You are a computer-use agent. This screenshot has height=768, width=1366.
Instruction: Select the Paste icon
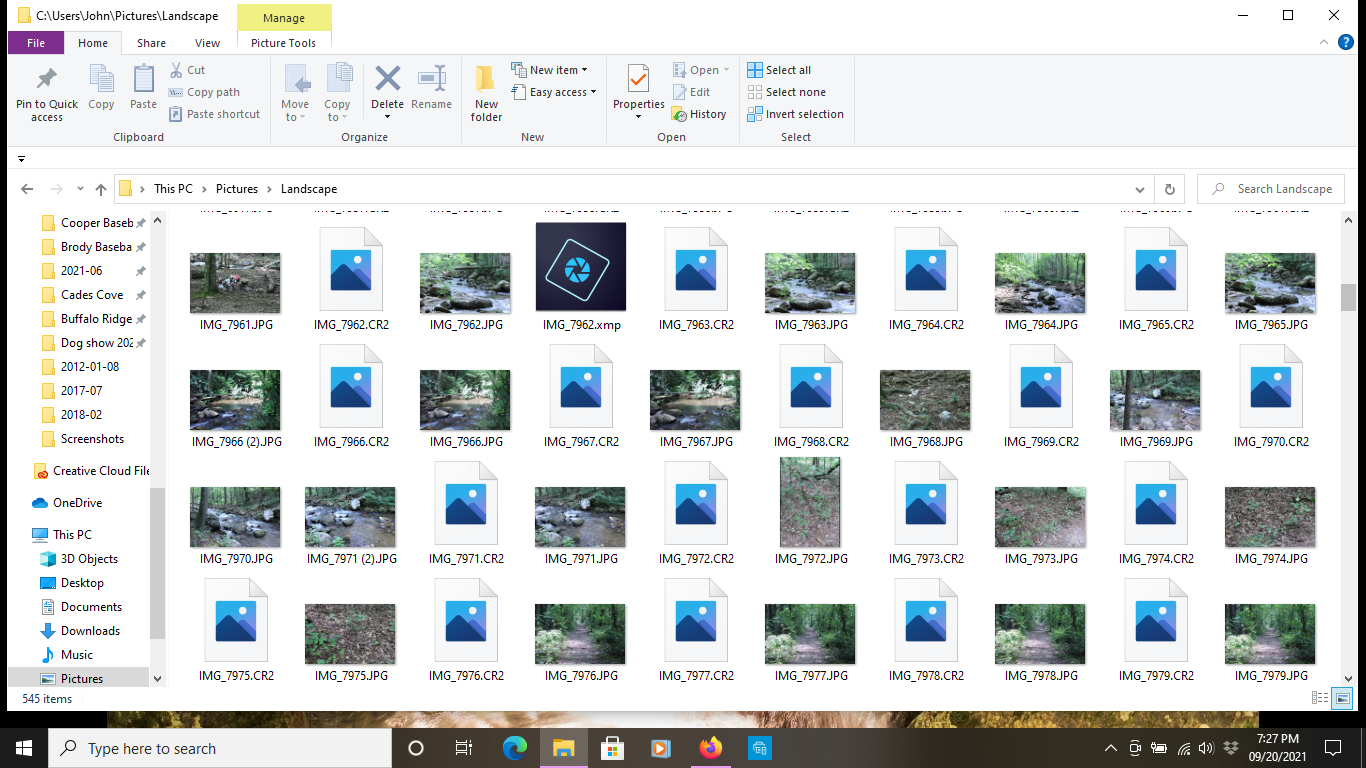click(142, 90)
